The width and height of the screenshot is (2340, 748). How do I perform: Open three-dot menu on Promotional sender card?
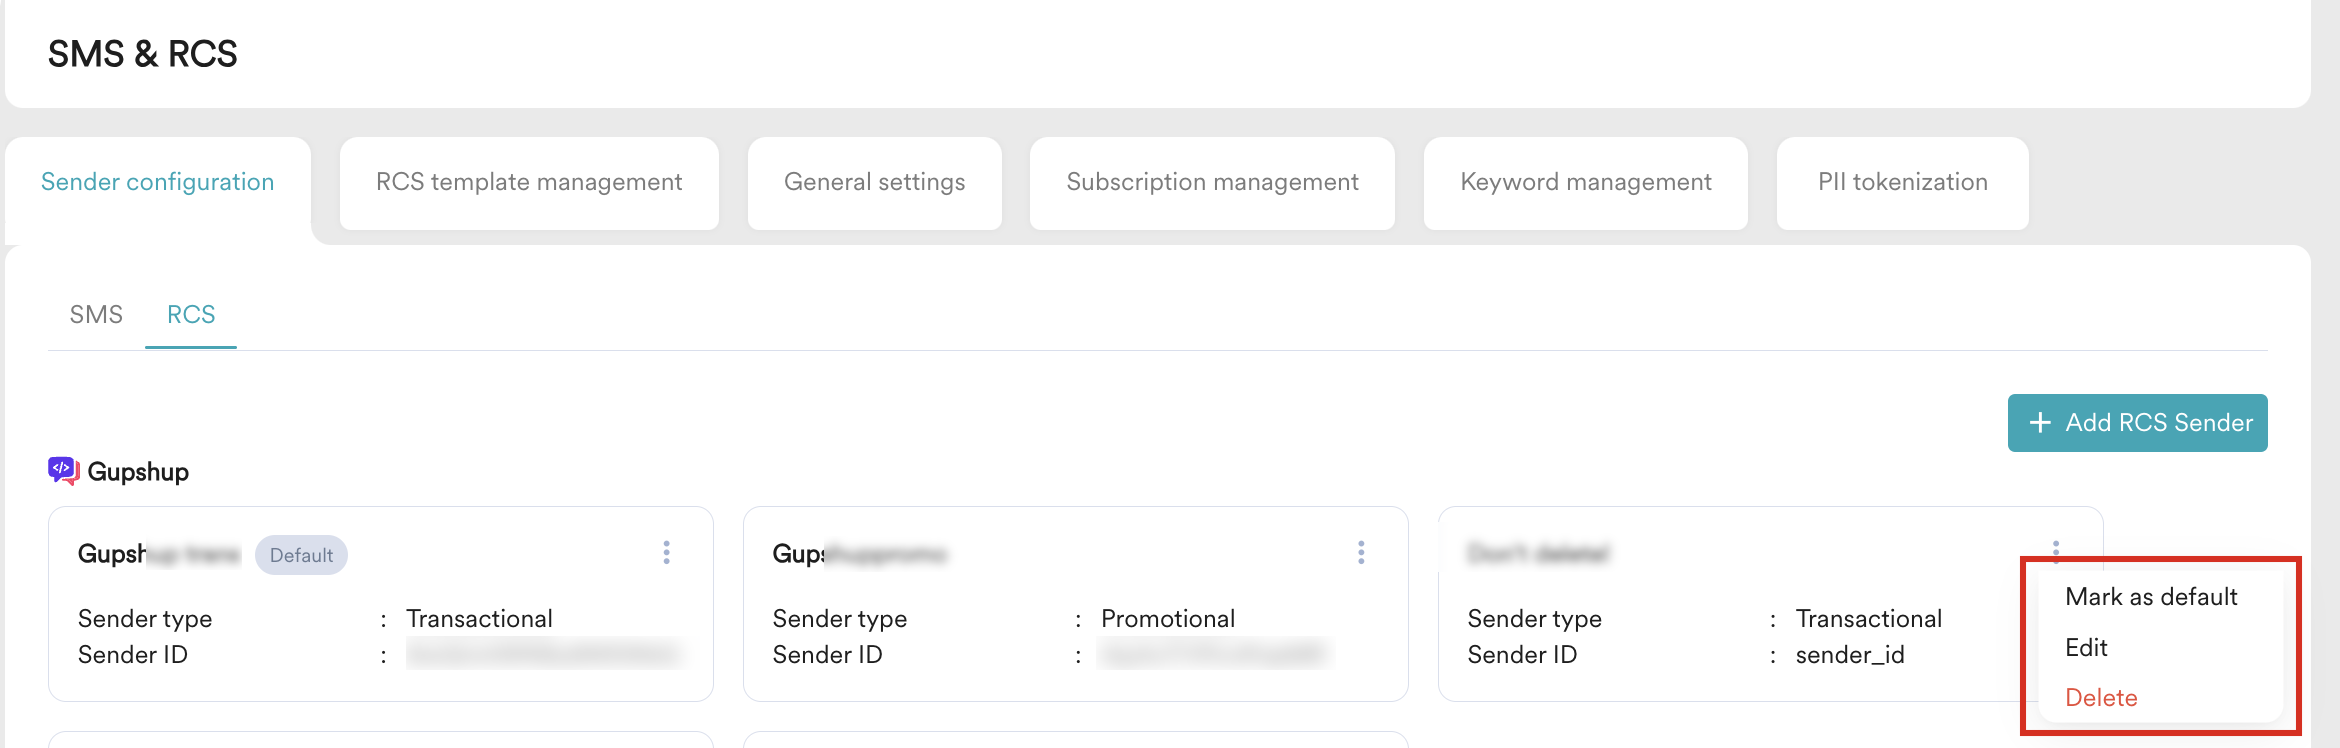pos(1361,553)
